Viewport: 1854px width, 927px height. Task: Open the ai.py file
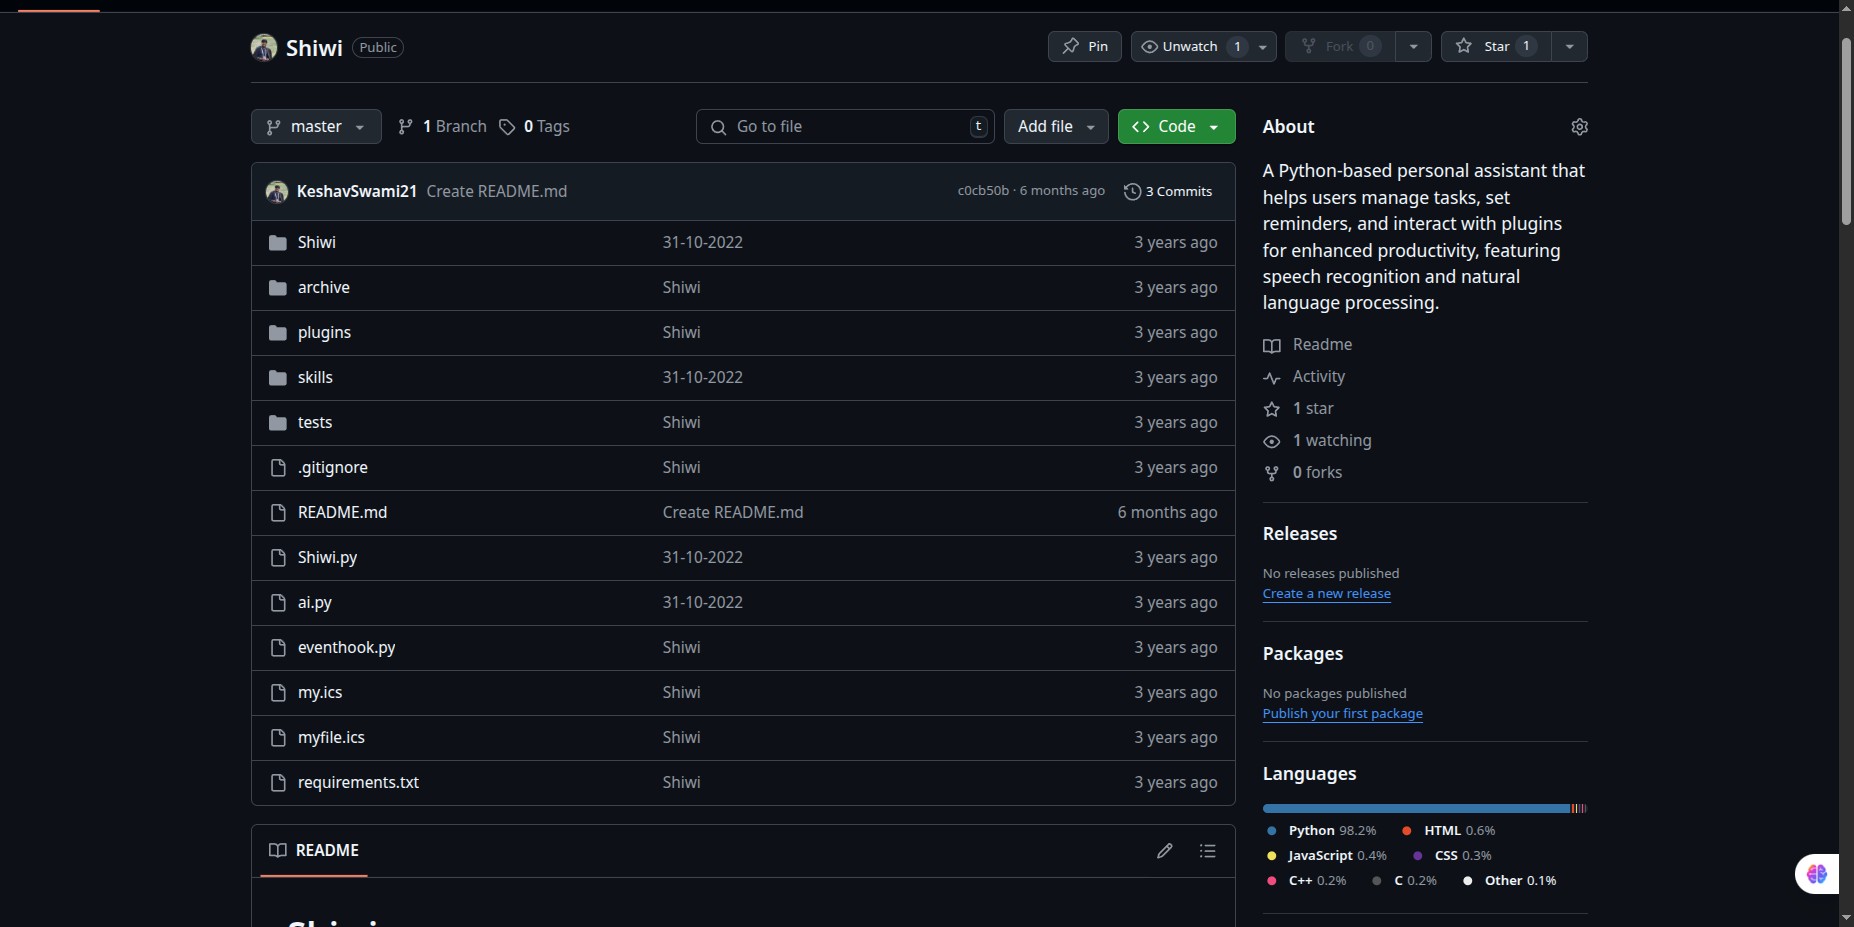(314, 602)
